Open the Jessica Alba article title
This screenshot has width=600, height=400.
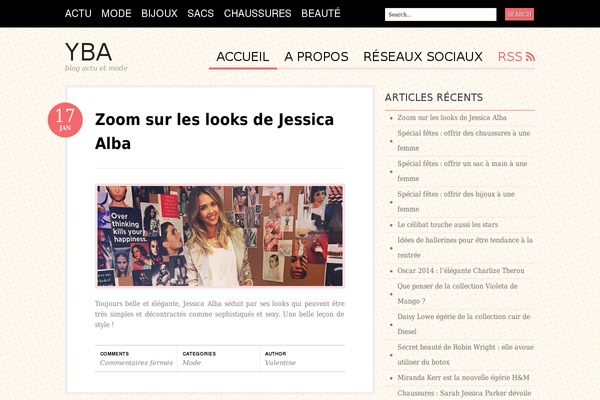[214, 131]
